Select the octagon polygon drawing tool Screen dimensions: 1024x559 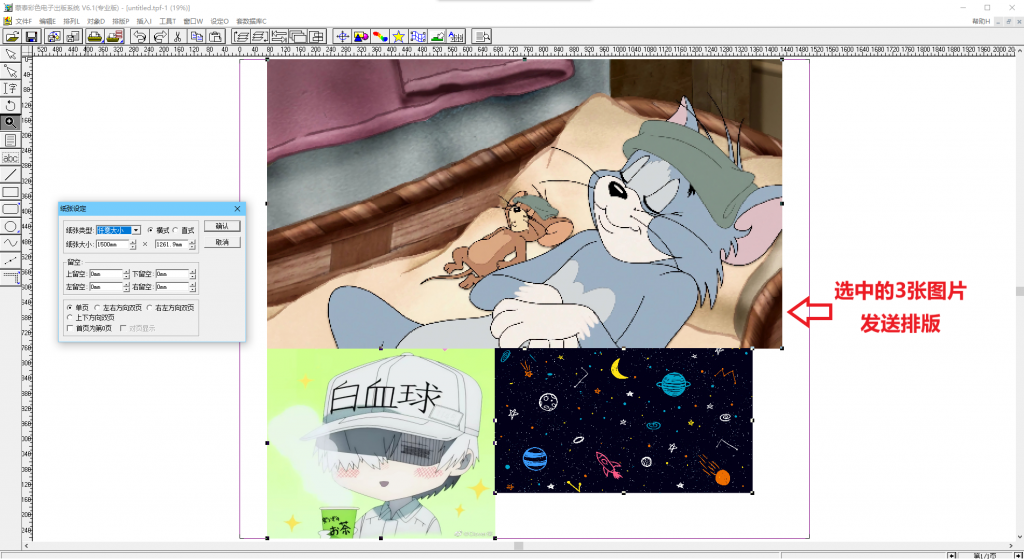tap(10, 226)
